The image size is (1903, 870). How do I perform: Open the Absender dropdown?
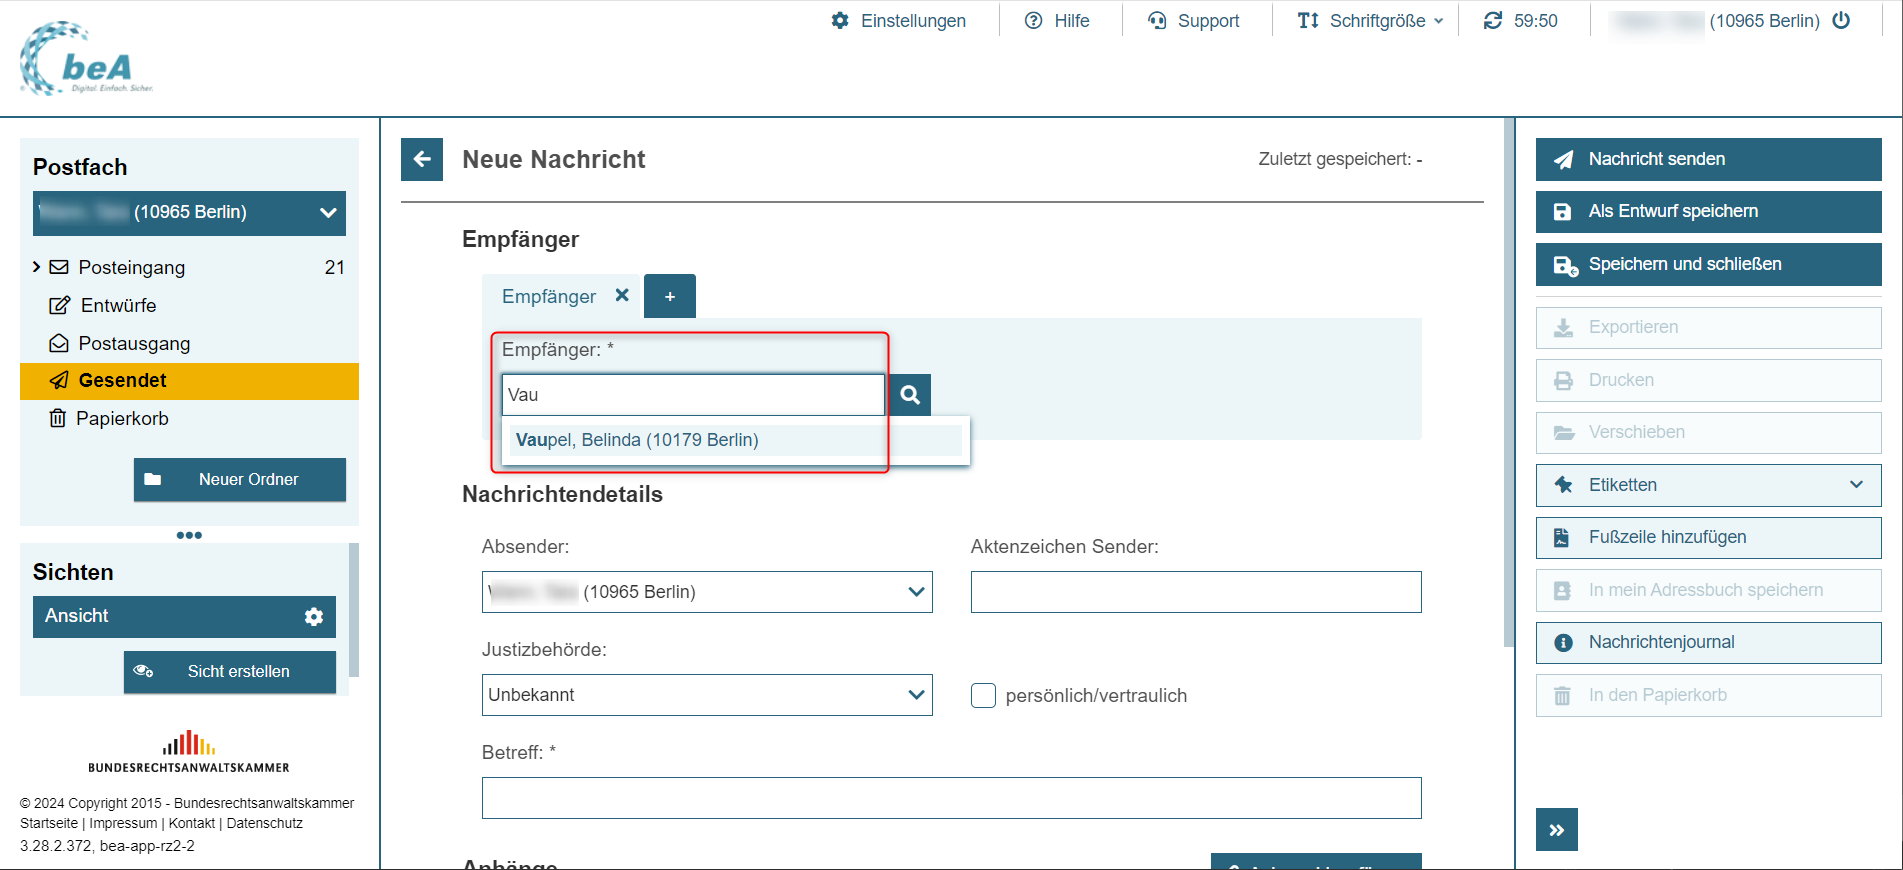[707, 592]
